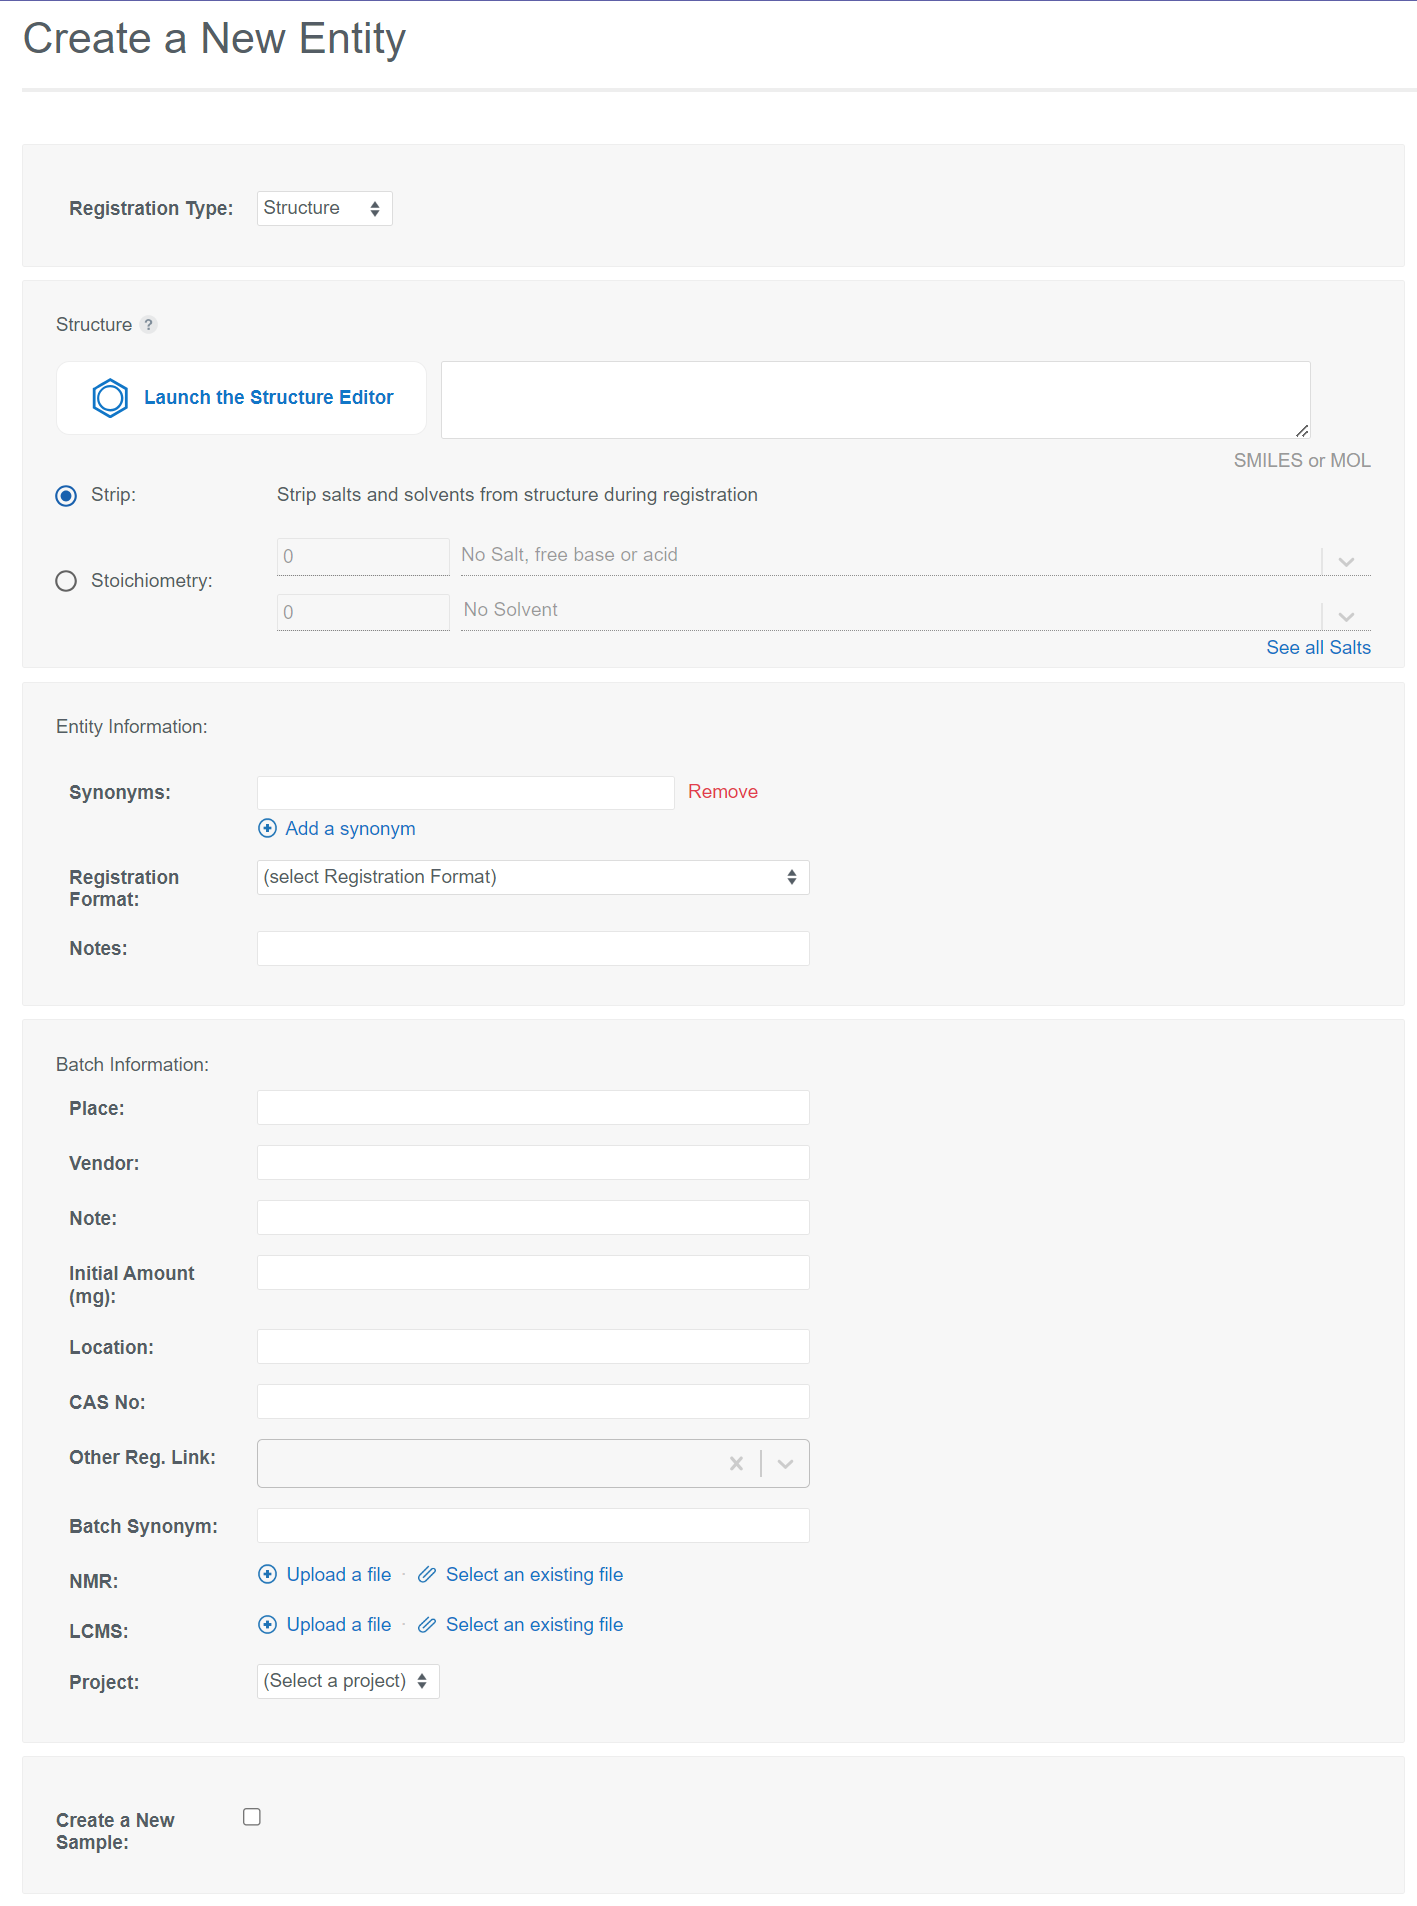
Task: Enable the Create a New Sample checkbox
Action: 252,1817
